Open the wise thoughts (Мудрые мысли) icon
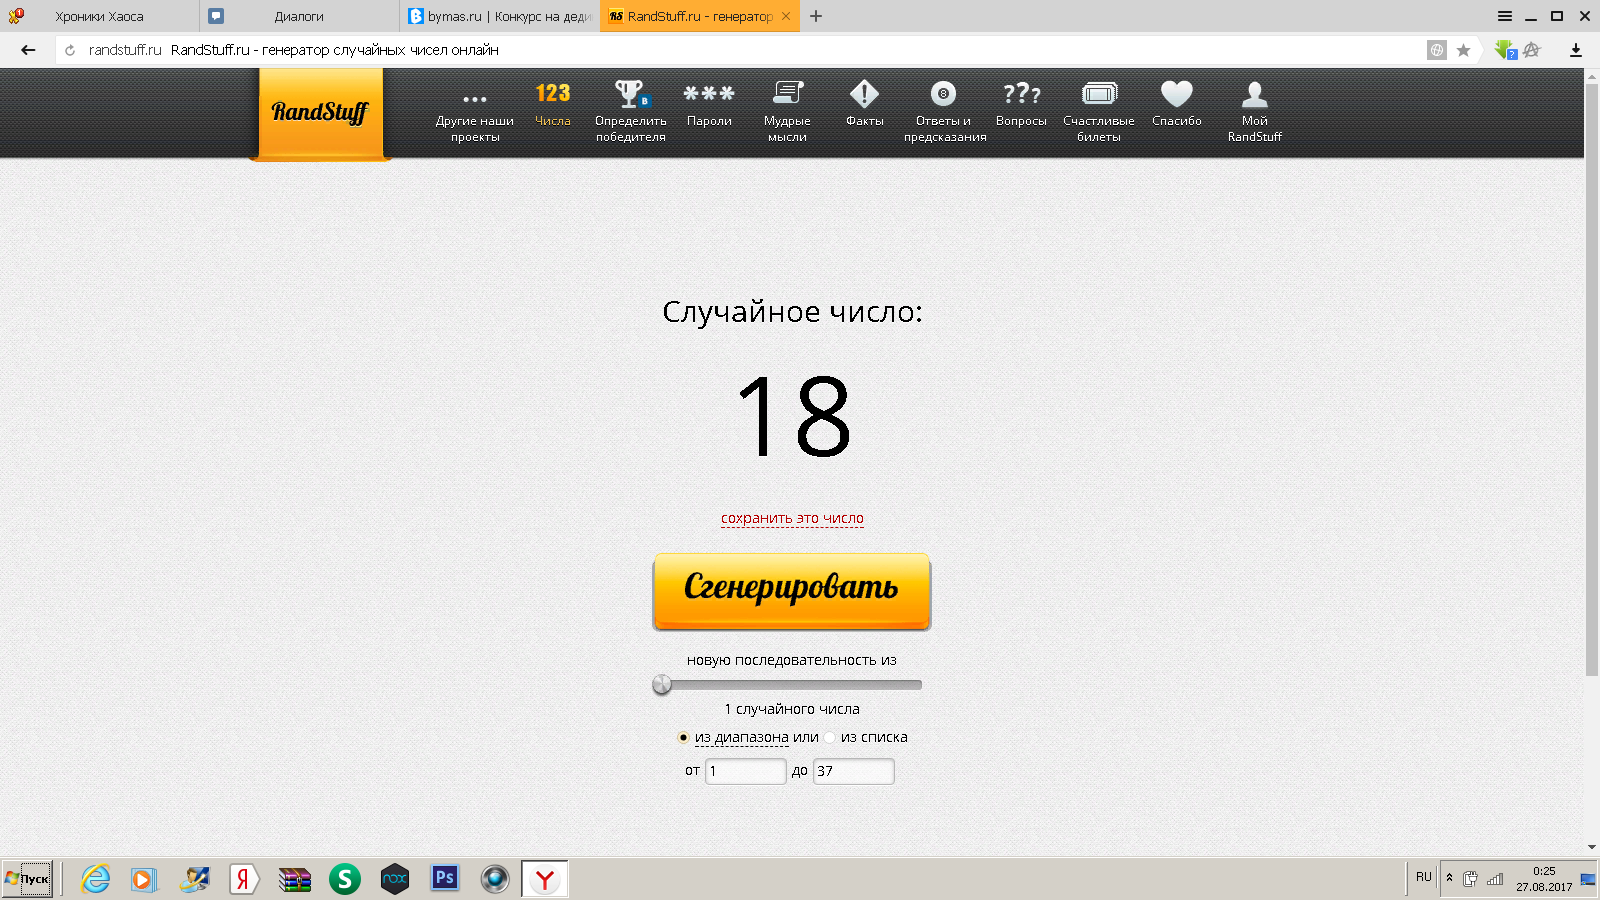 787,95
